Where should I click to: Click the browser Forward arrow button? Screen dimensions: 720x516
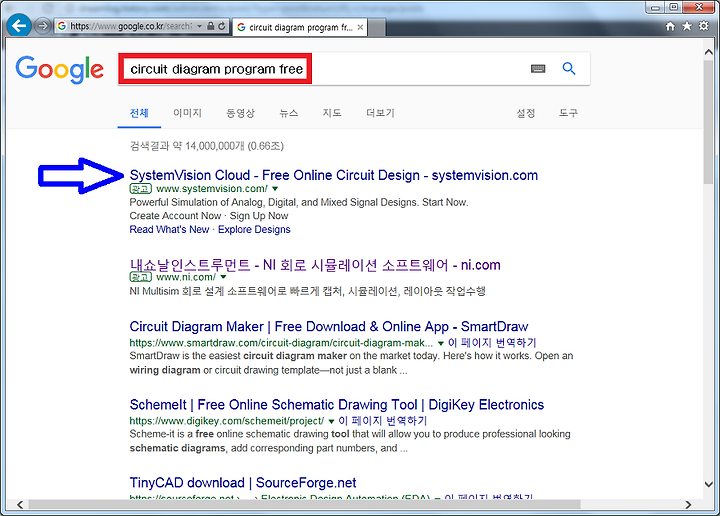coord(43,26)
